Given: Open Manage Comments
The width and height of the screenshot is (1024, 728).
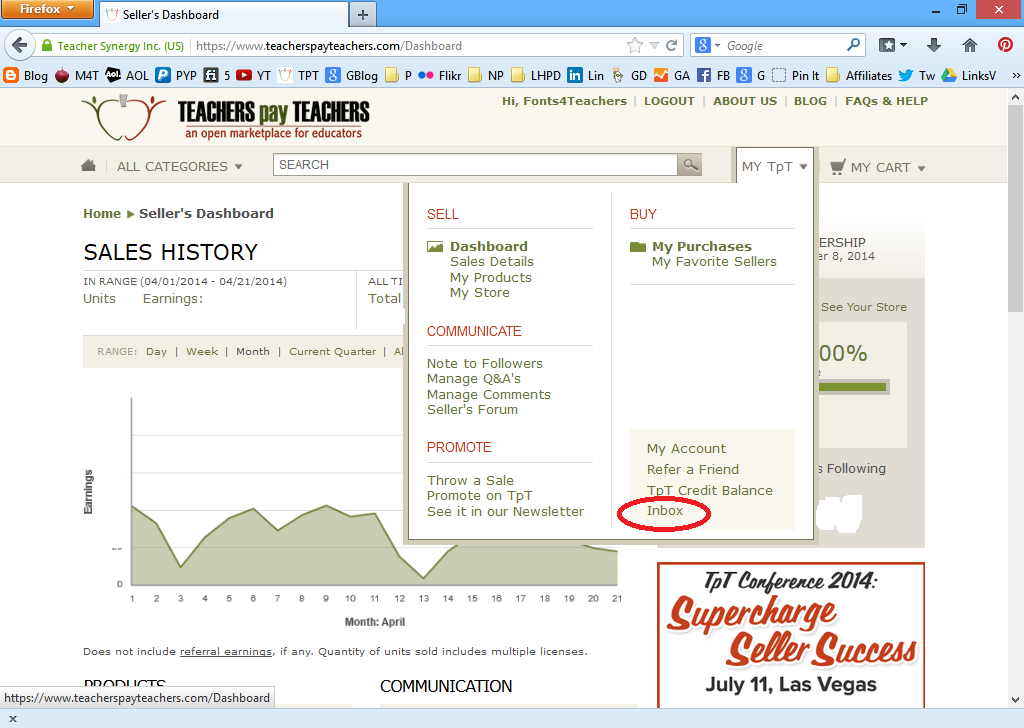Looking at the screenshot, I should click(488, 394).
